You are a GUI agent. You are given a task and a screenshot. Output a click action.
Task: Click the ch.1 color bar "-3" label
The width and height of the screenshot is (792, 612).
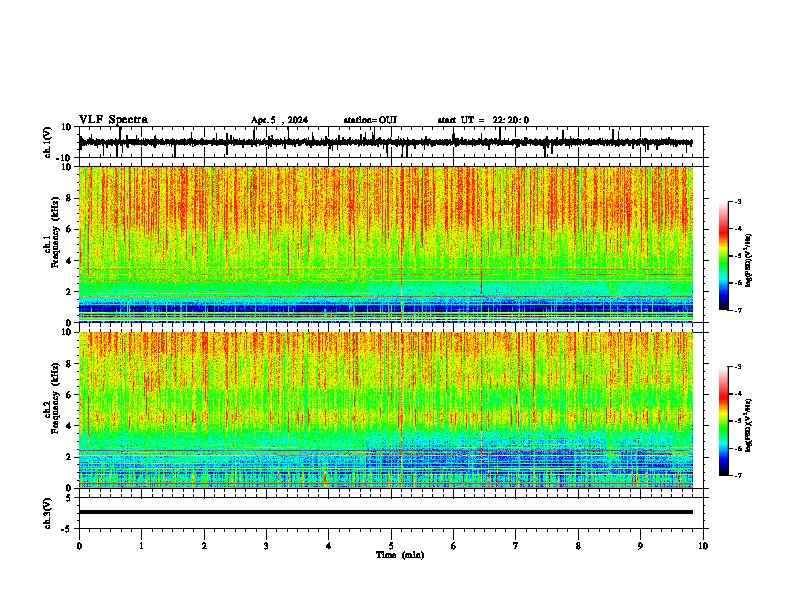point(738,202)
